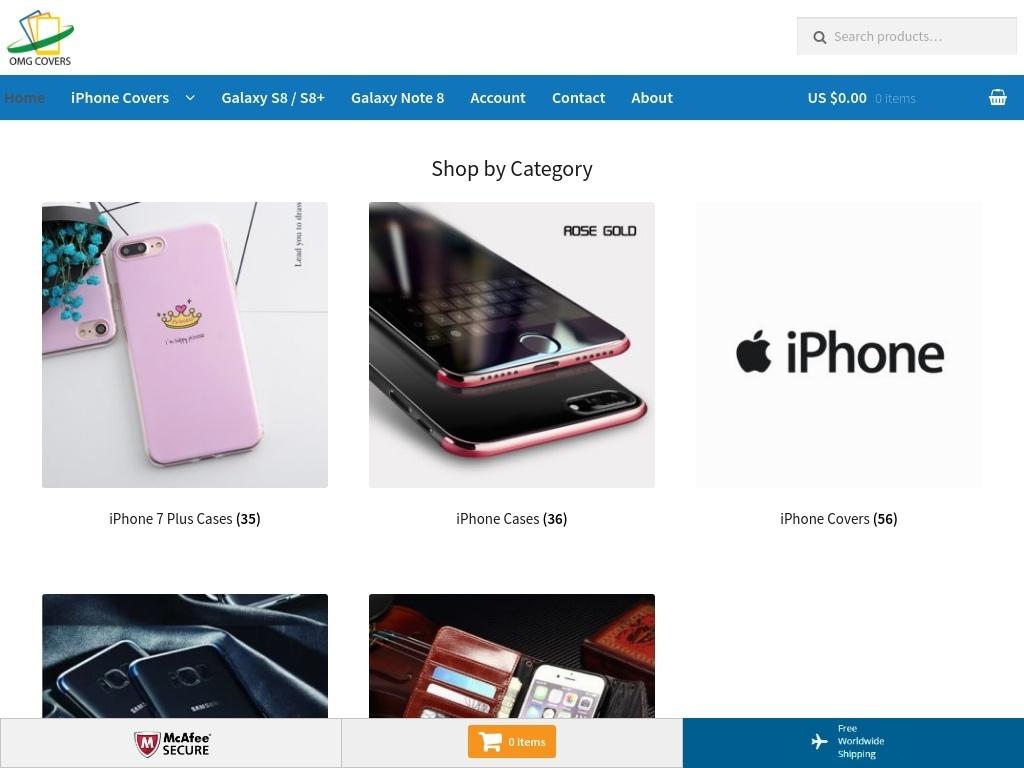Image resolution: width=1024 pixels, height=768 pixels.
Task: Open the About page
Action: pyautogui.click(x=652, y=98)
